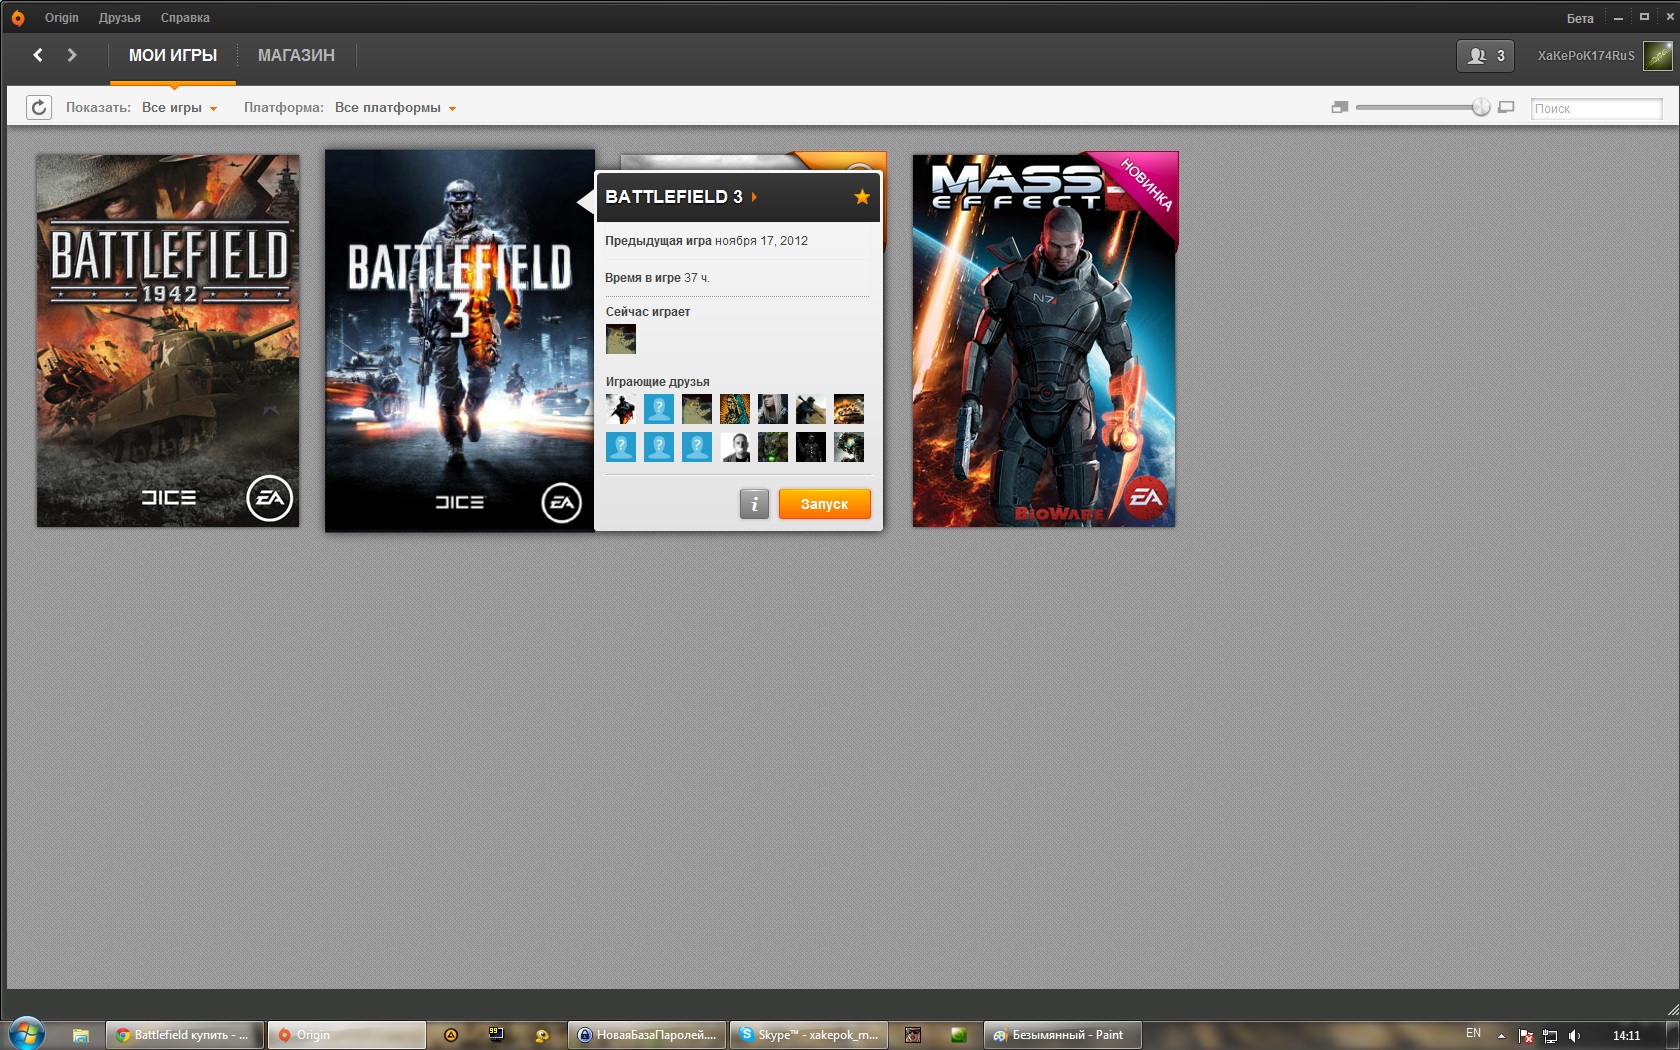
Task: Open the 'Все платформы' platform dropdown
Action: (395, 108)
